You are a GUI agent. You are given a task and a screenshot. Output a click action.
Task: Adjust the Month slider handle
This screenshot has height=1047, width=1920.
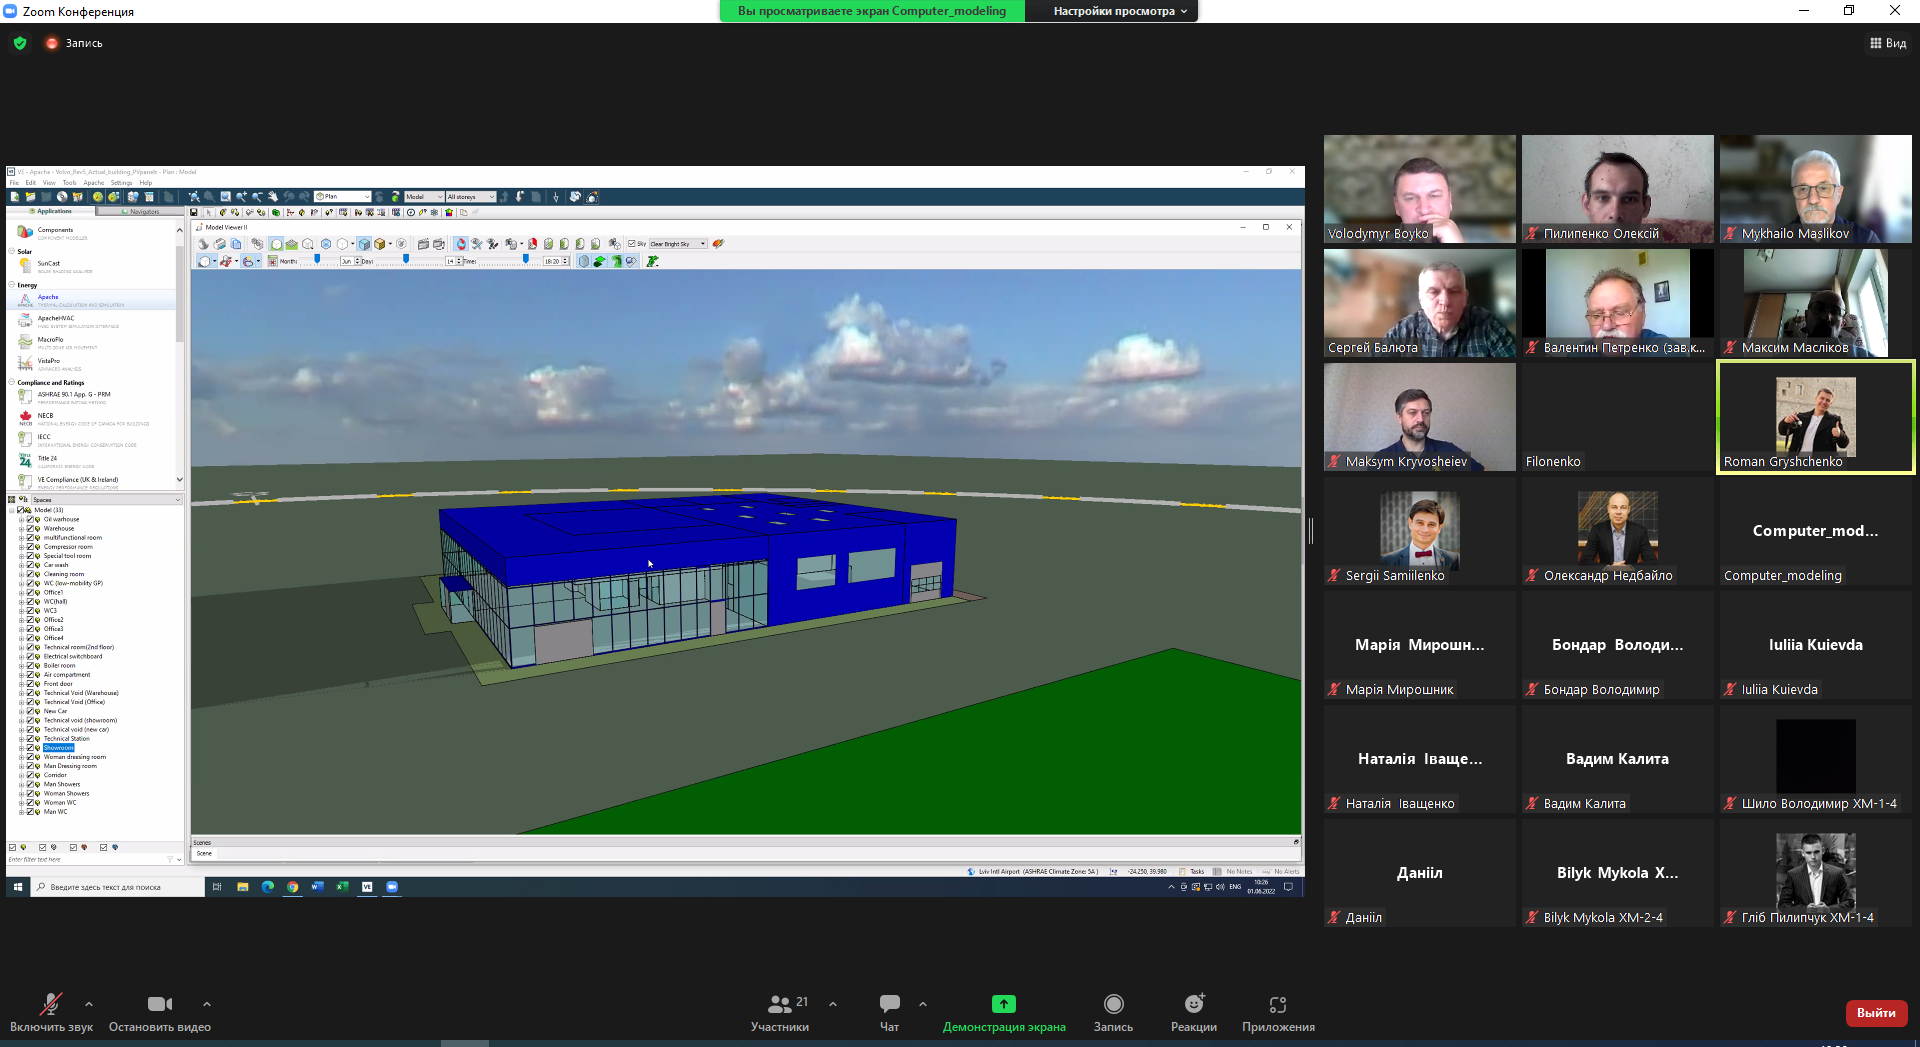click(x=318, y=259)
